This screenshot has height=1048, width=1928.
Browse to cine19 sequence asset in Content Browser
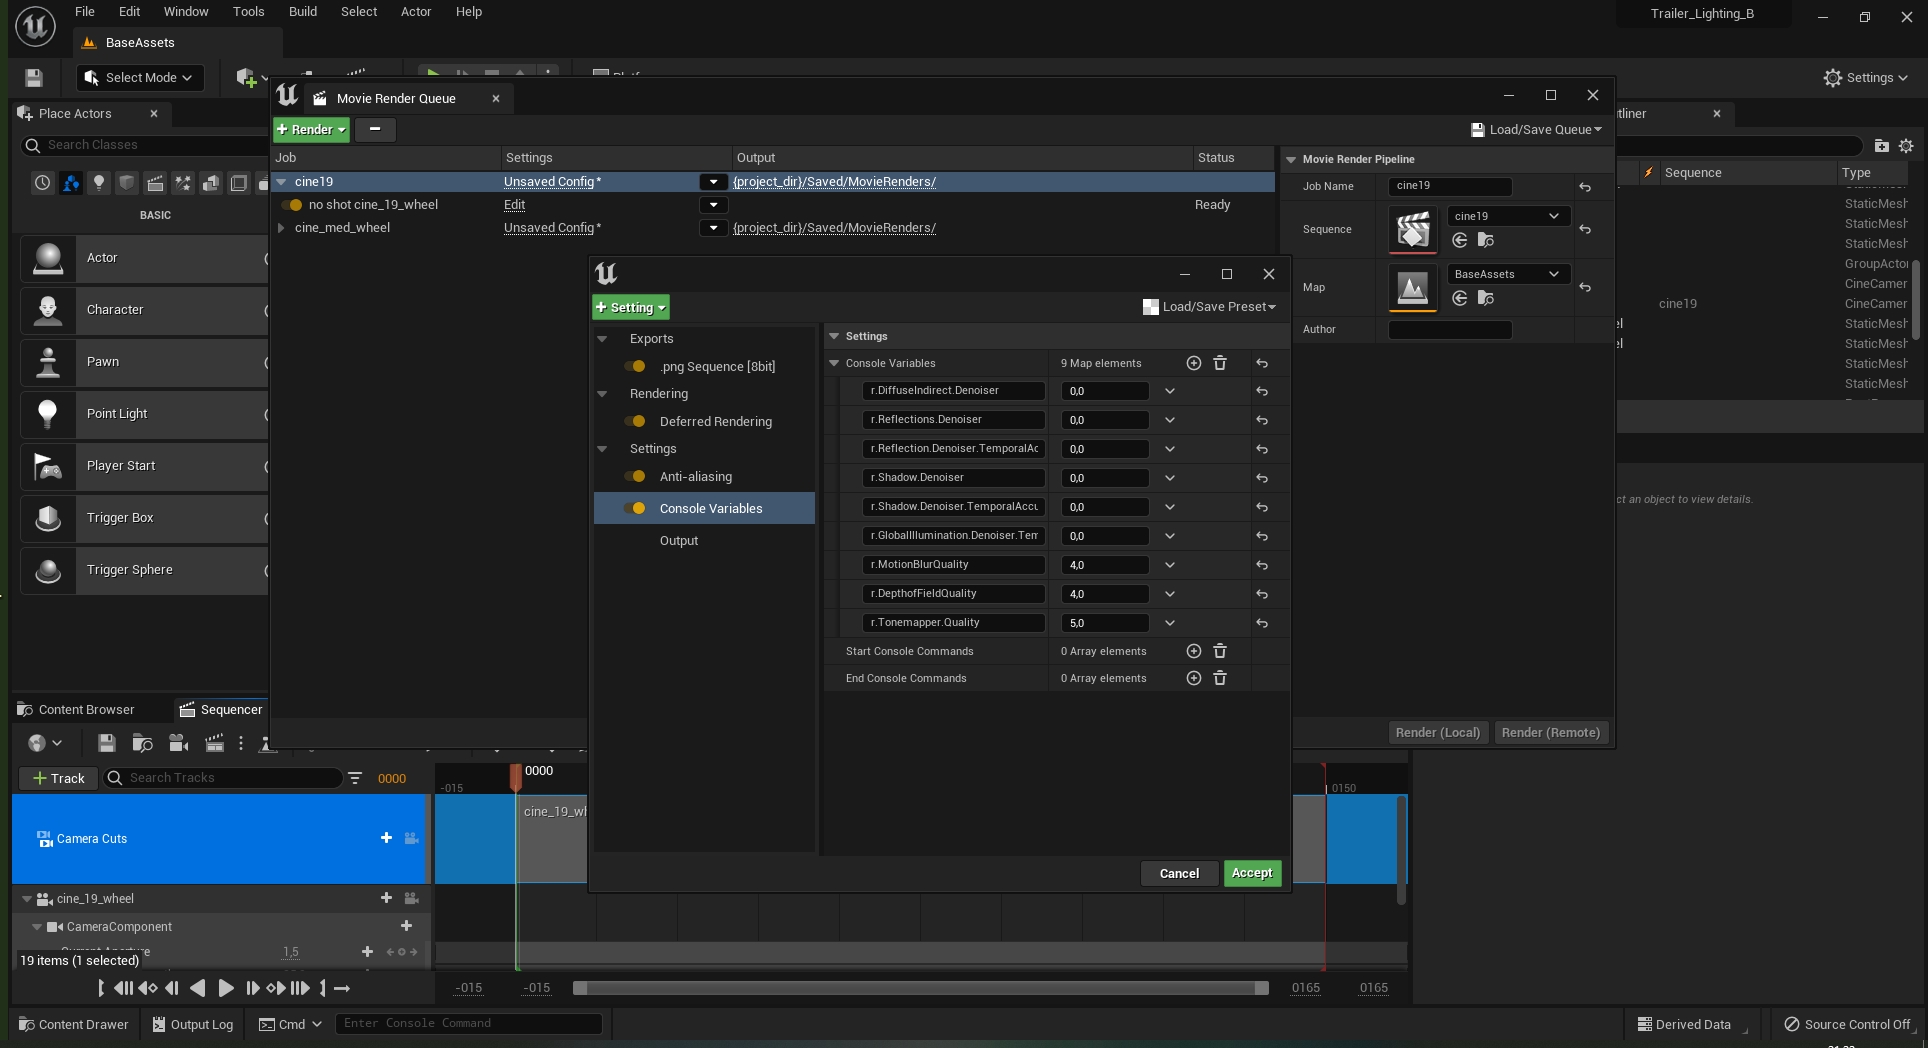tap(1485, 240)
